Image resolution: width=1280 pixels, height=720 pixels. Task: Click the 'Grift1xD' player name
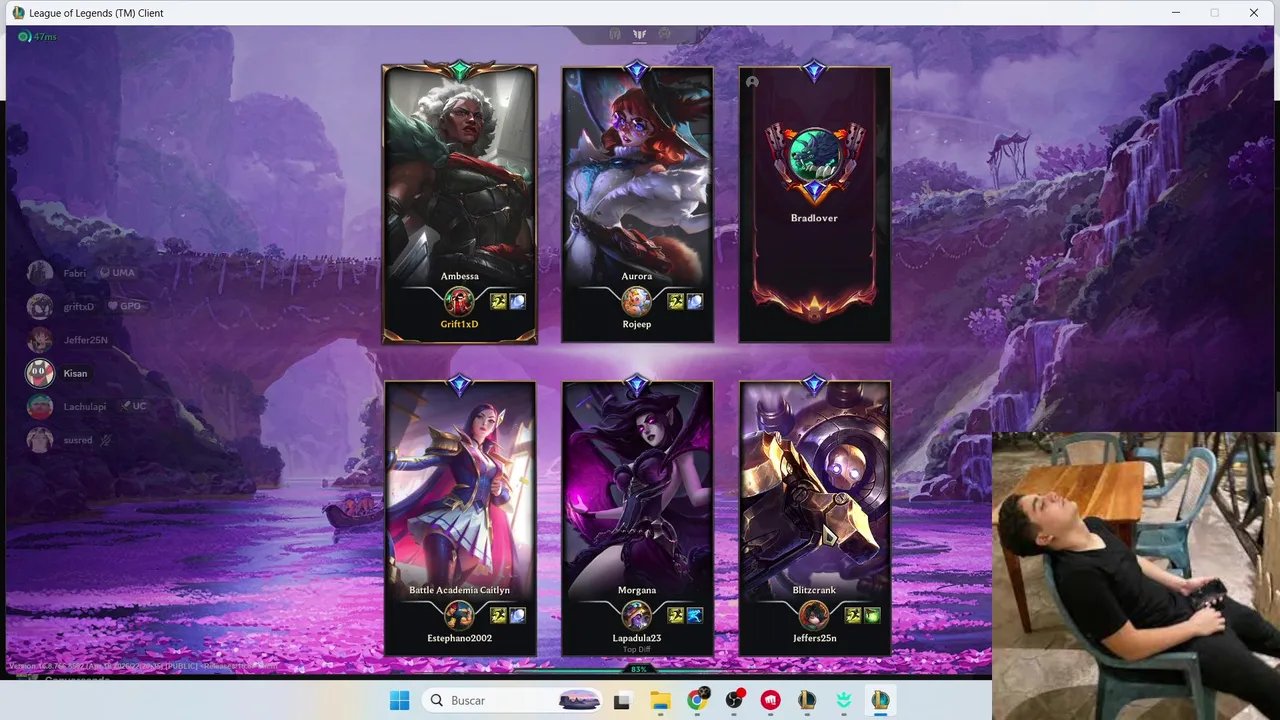point(459,324)
